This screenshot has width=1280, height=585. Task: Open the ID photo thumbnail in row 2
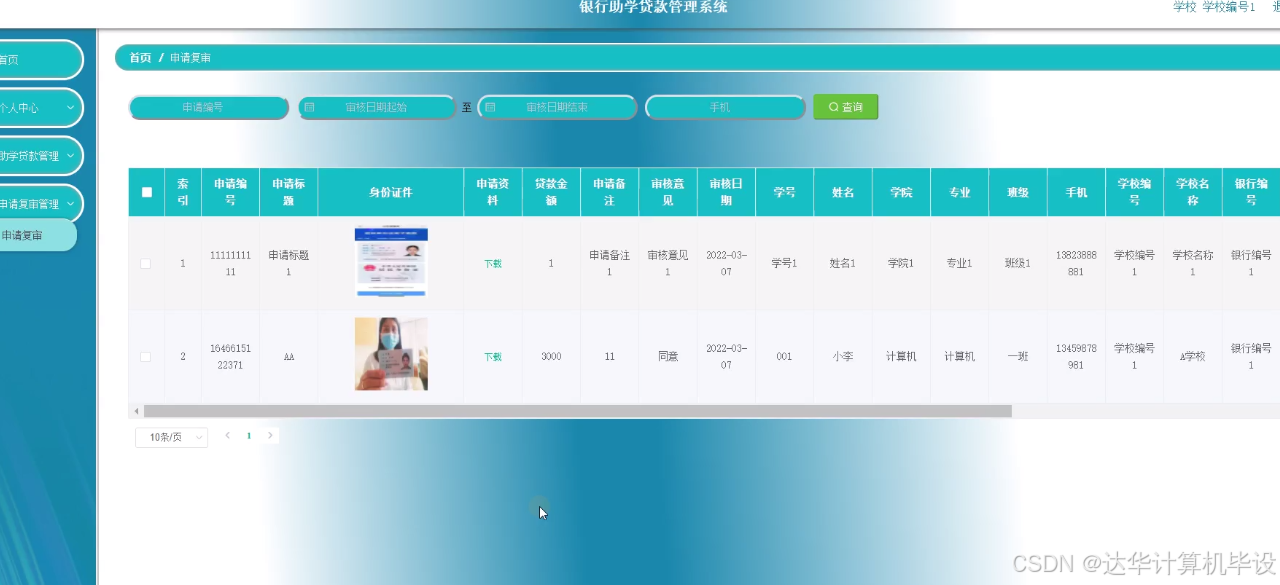click(391, 353)
